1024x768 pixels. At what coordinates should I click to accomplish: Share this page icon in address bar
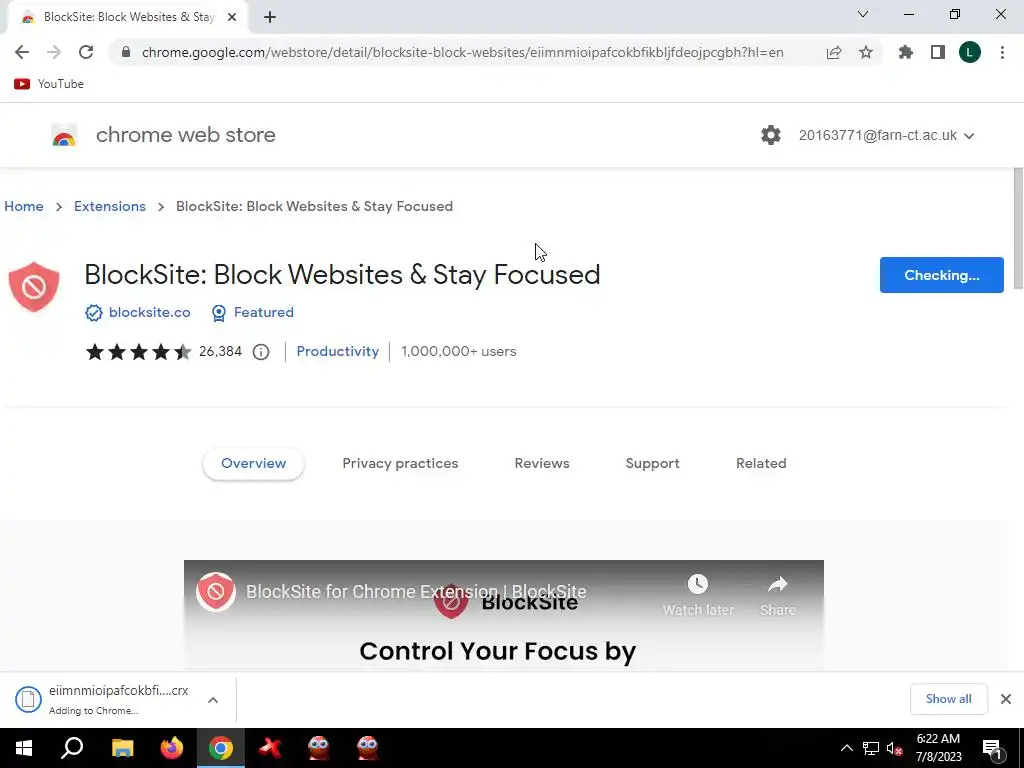click(833, 52)
